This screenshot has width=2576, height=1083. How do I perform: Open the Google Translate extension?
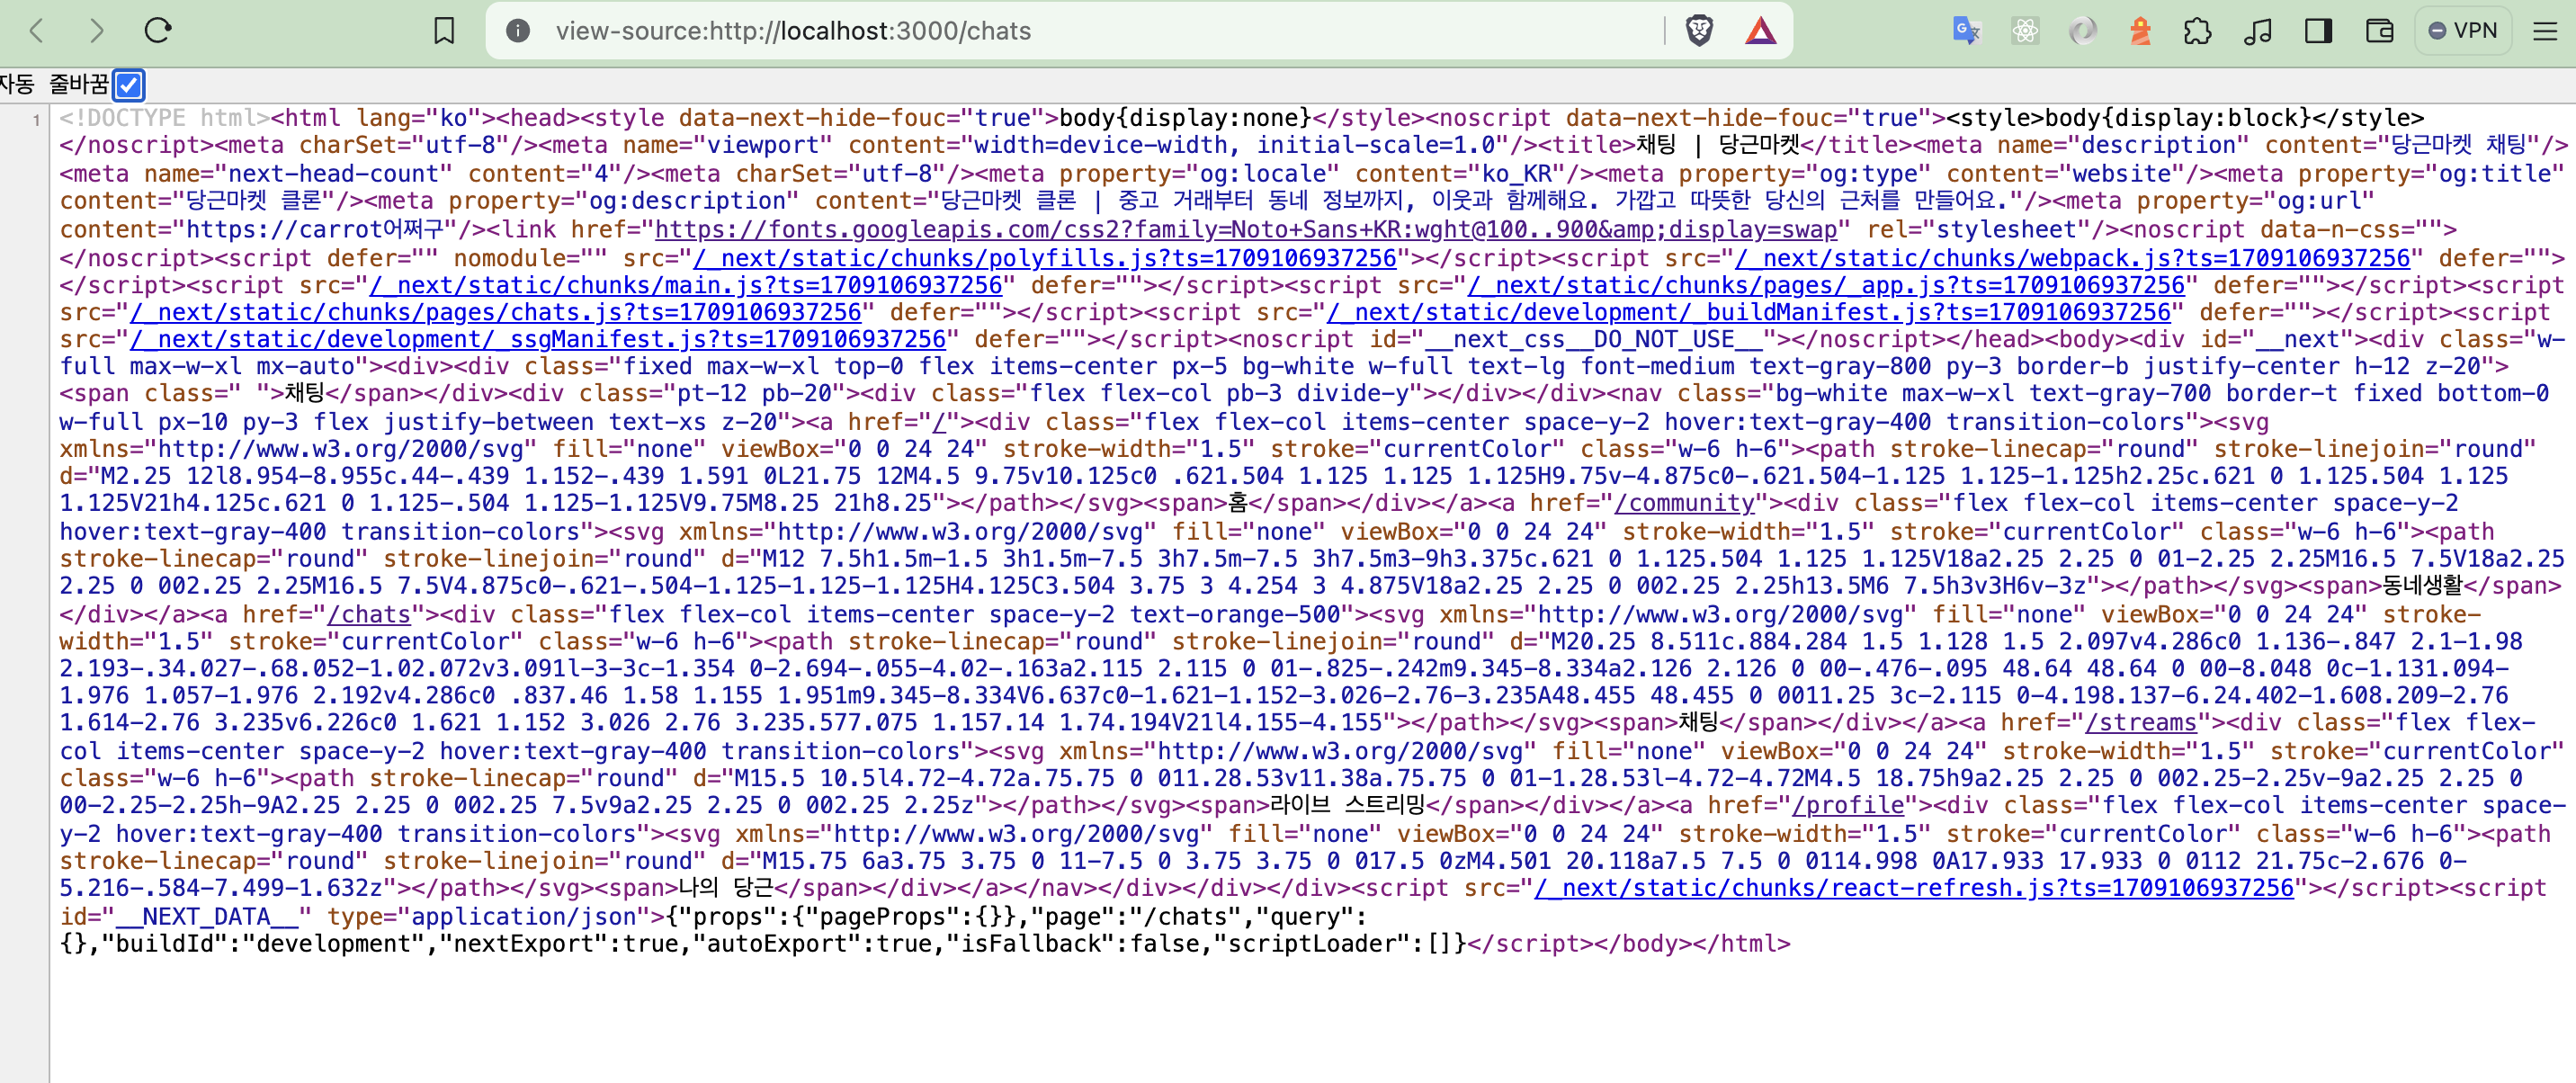coord(1966,31)
